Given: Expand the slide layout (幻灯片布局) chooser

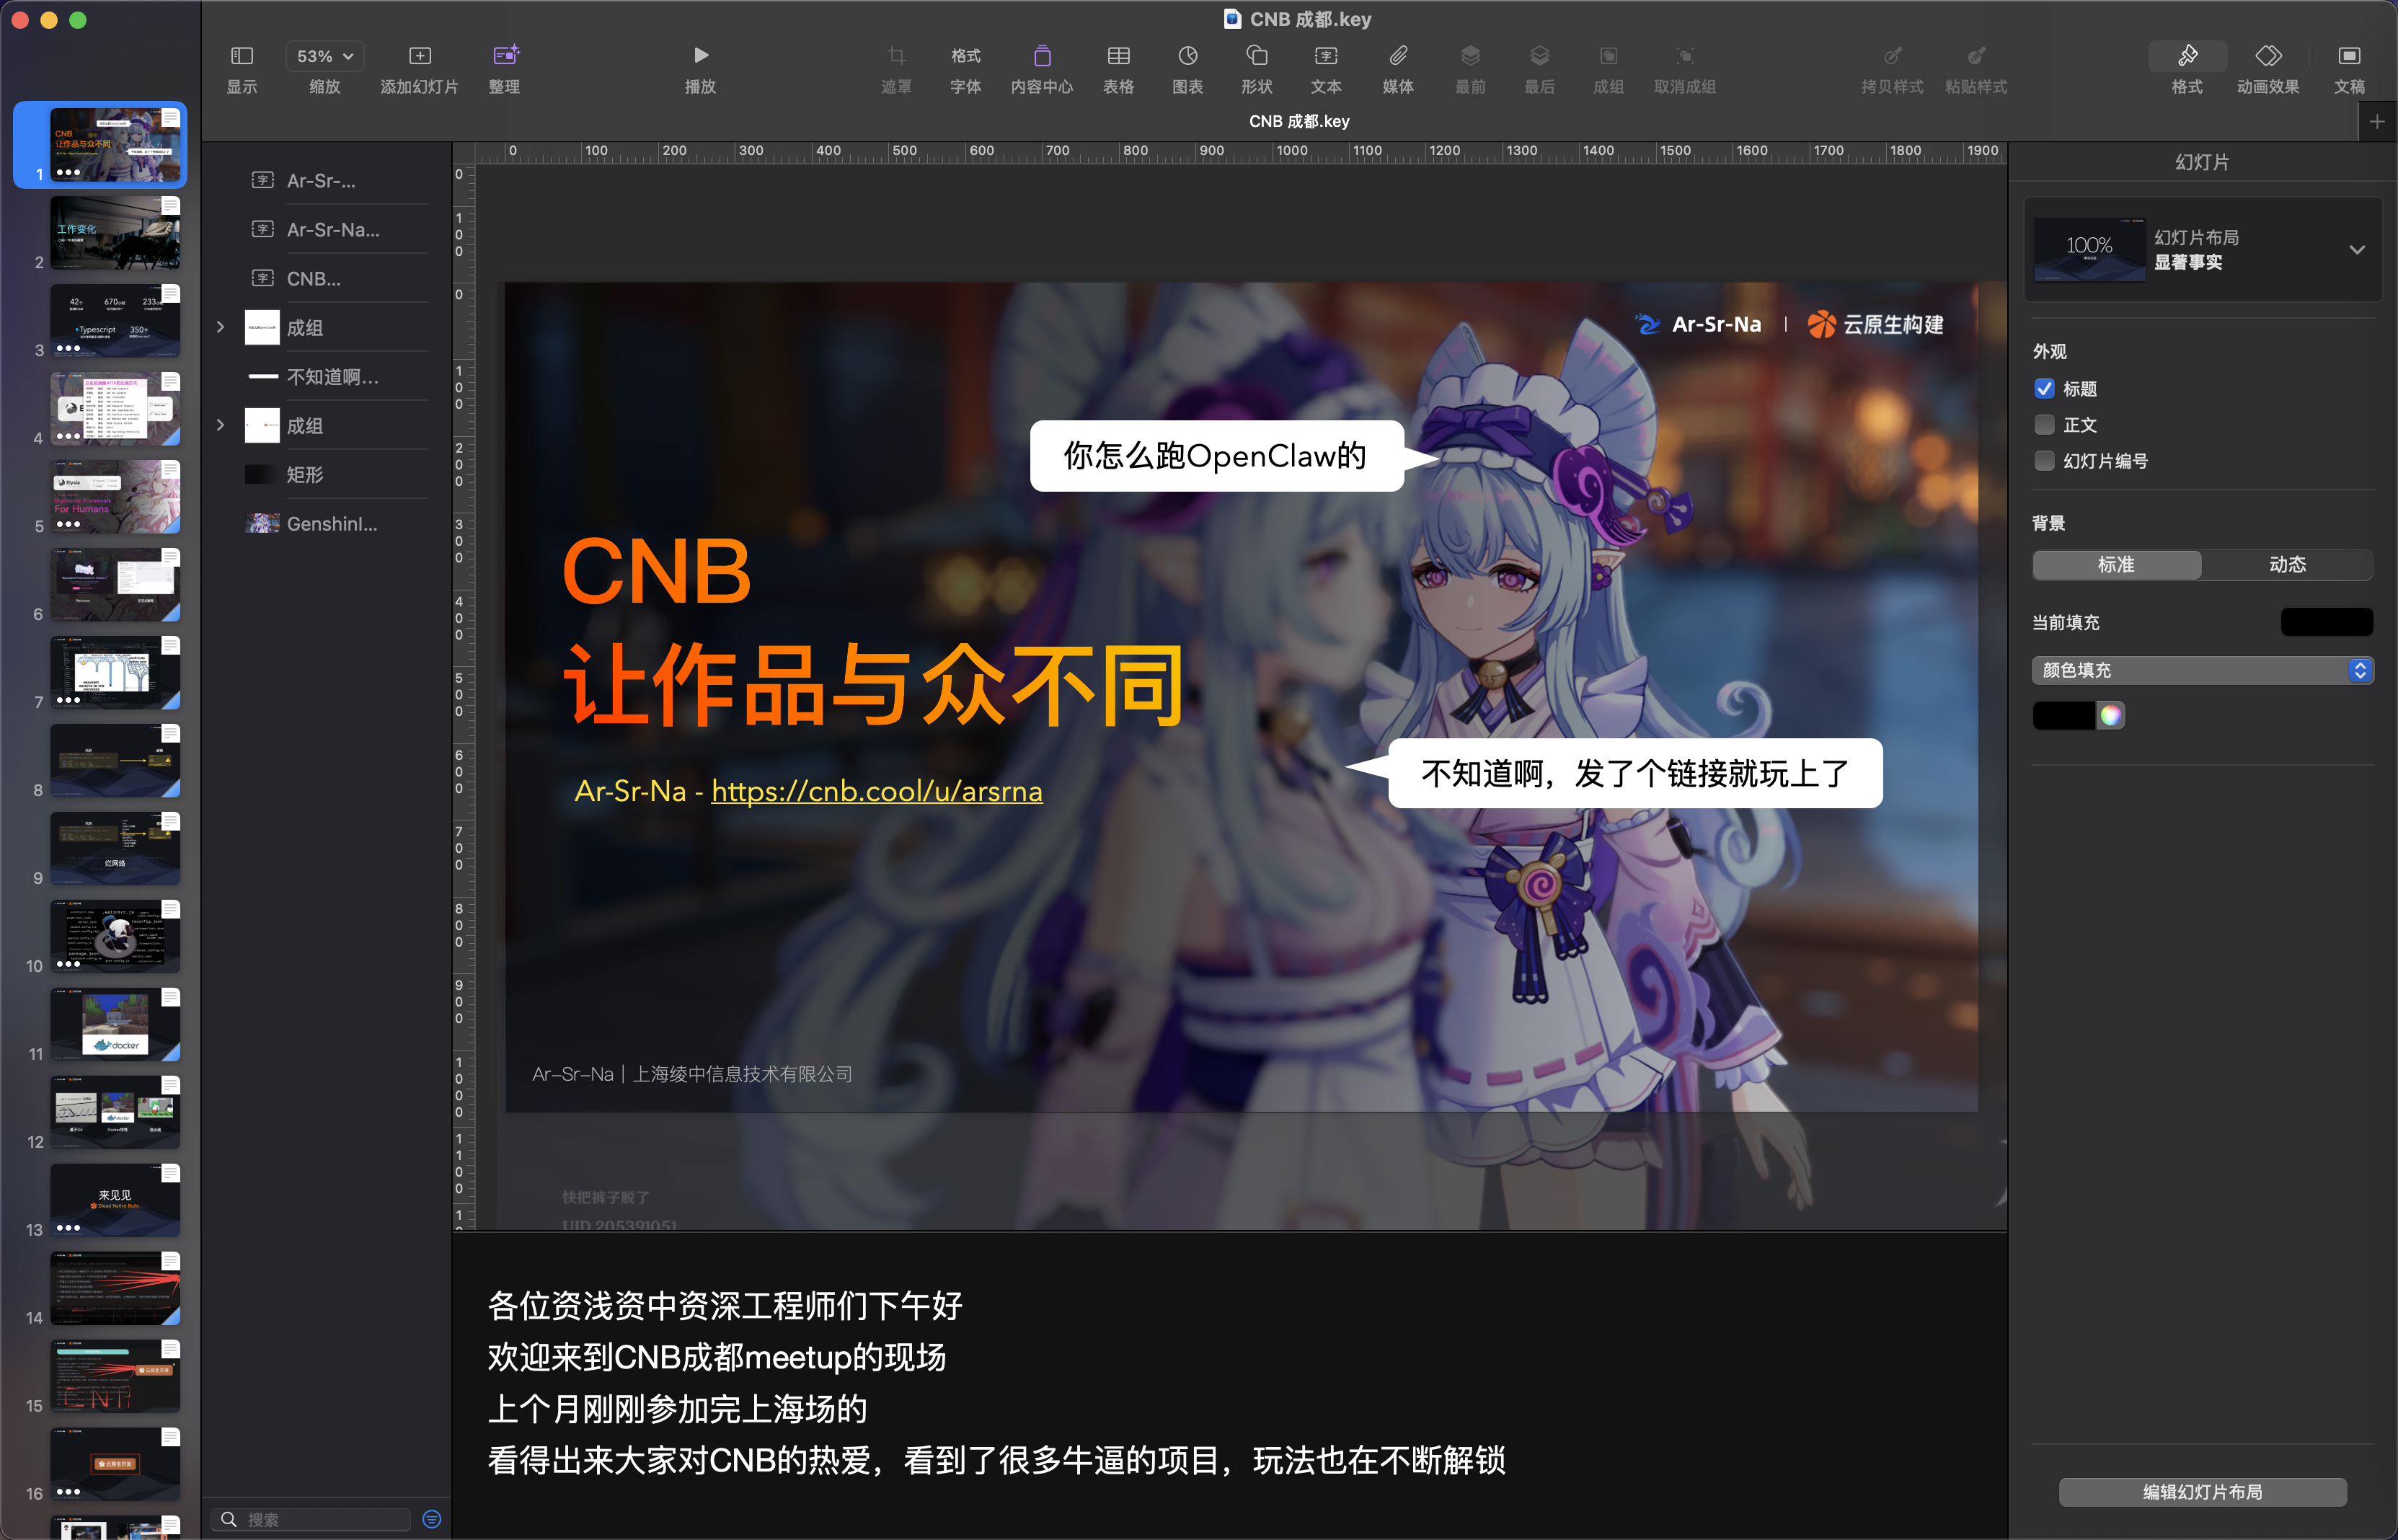Looking at the screenshot, I should (2356, 250).
